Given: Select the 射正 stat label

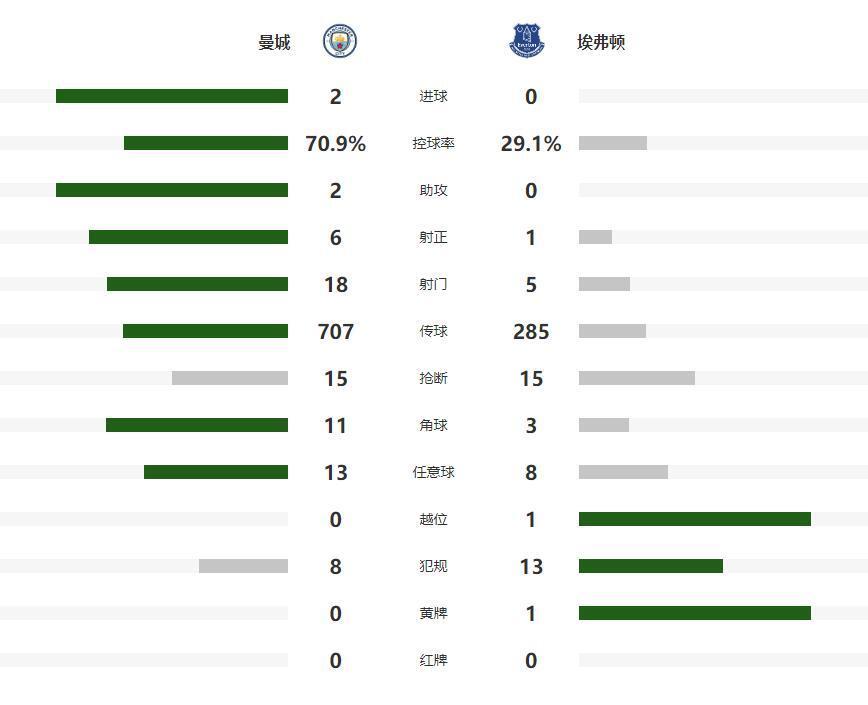Looking at the screenshot, I should tap(433, 238).
